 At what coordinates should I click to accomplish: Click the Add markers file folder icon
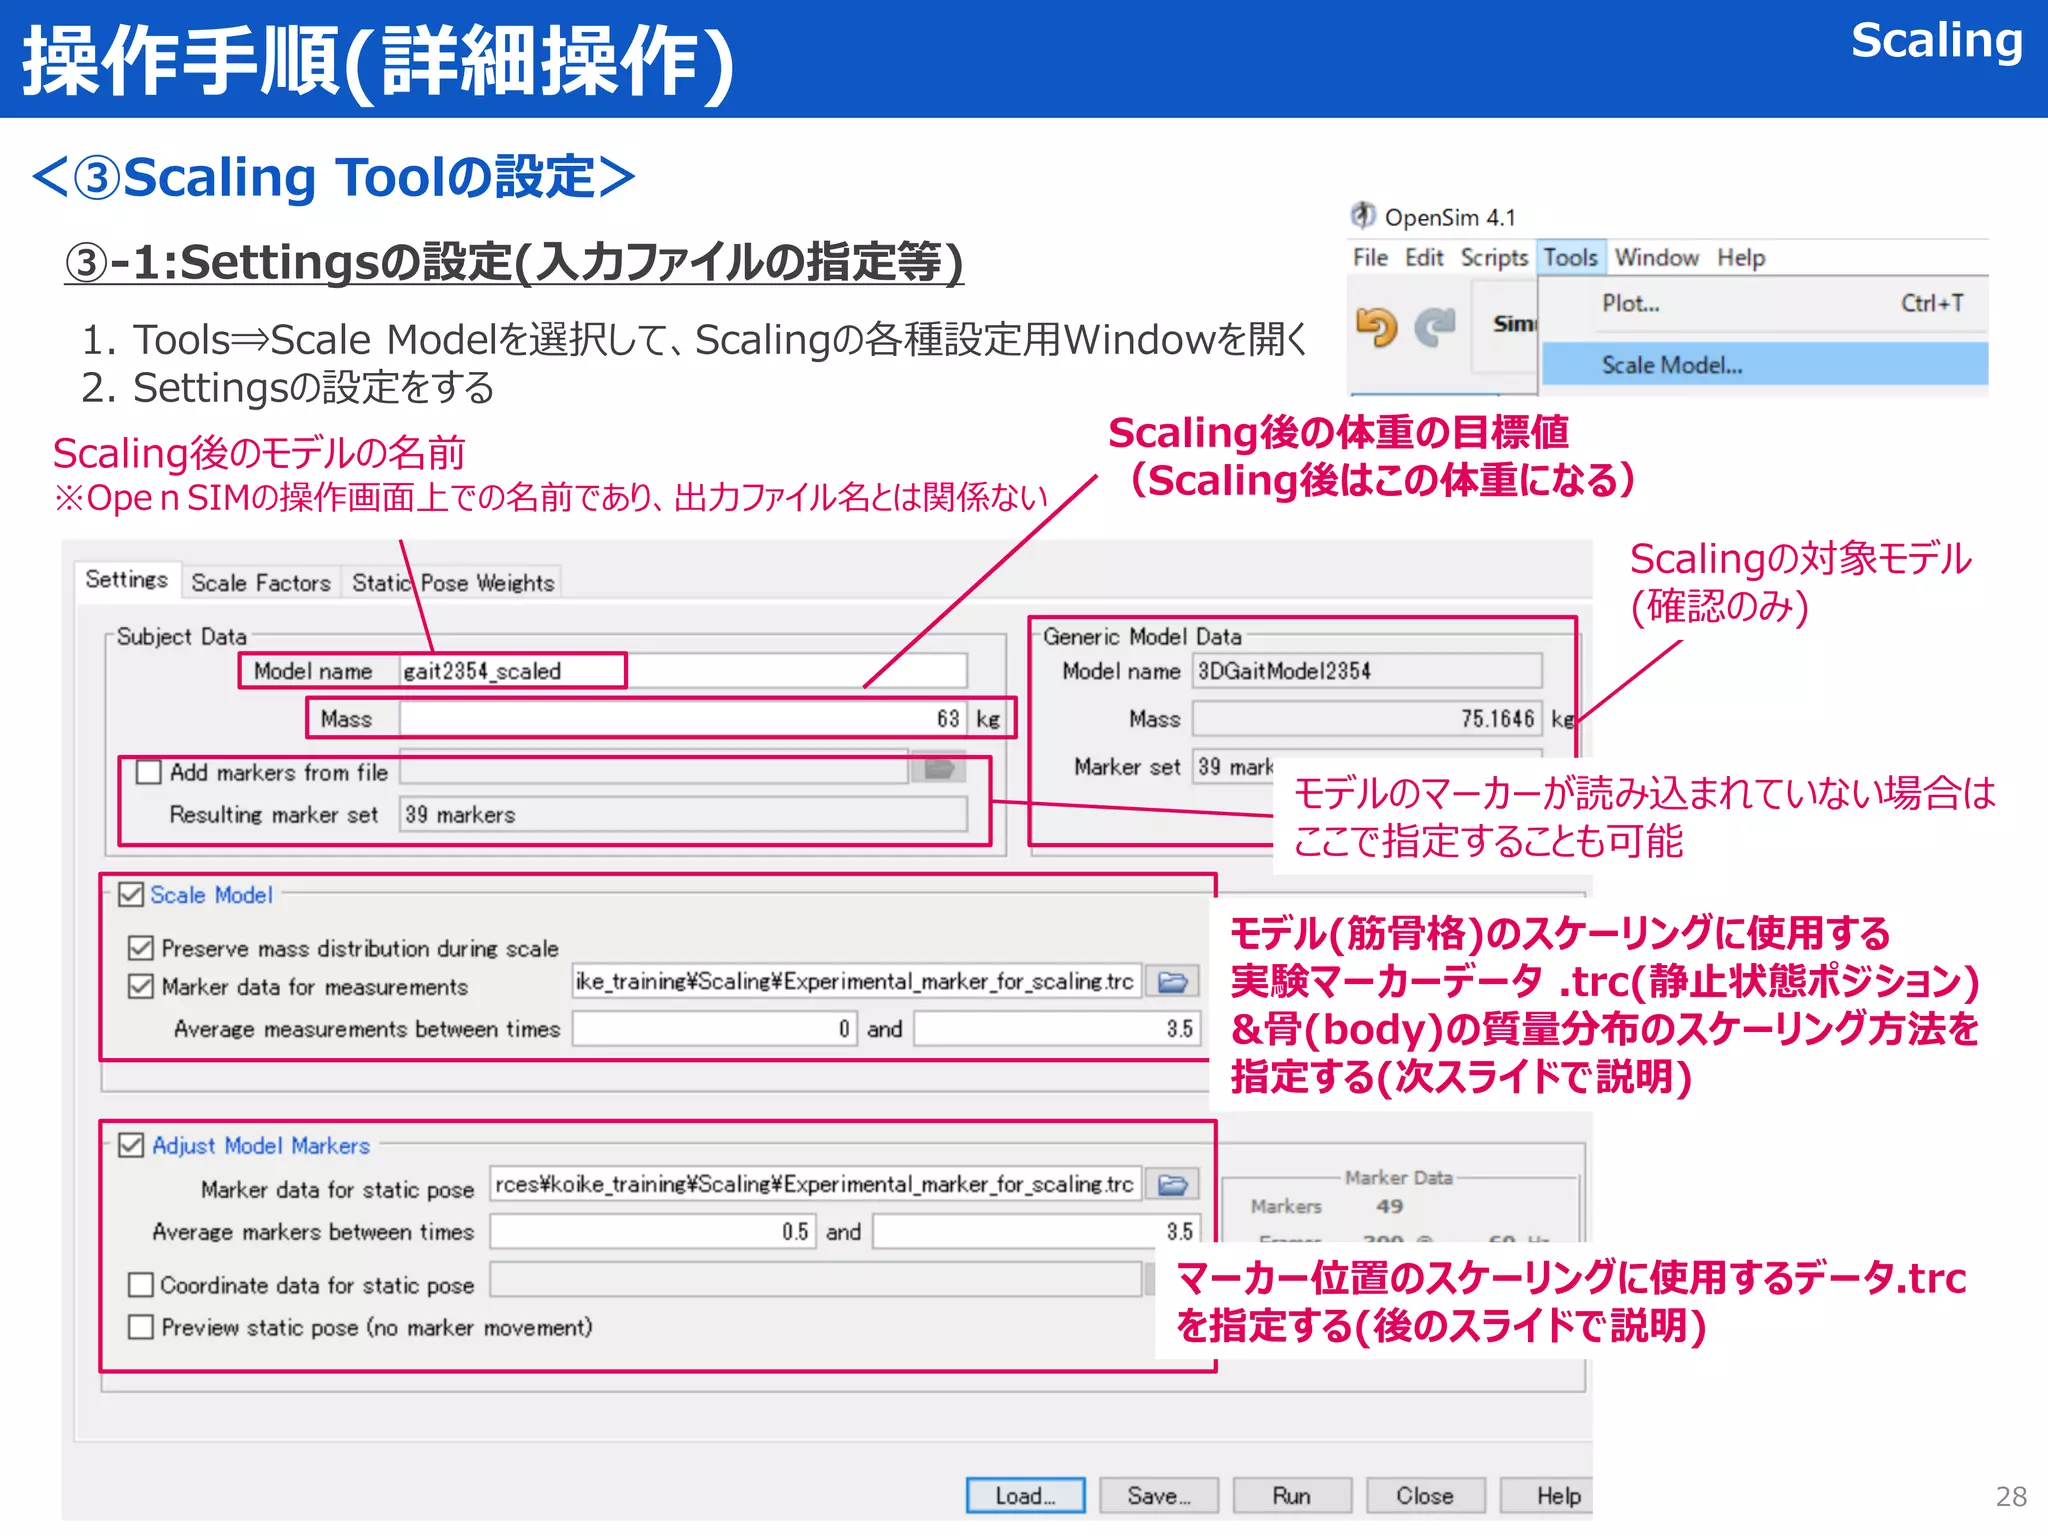pyautogui.click(x=938, y=768)
